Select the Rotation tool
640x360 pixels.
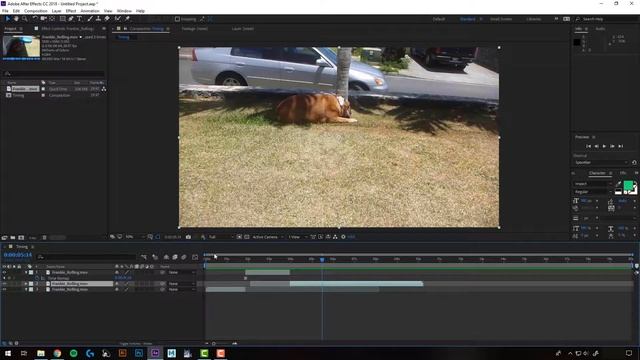pyautogui.click(x=35, y=19)
